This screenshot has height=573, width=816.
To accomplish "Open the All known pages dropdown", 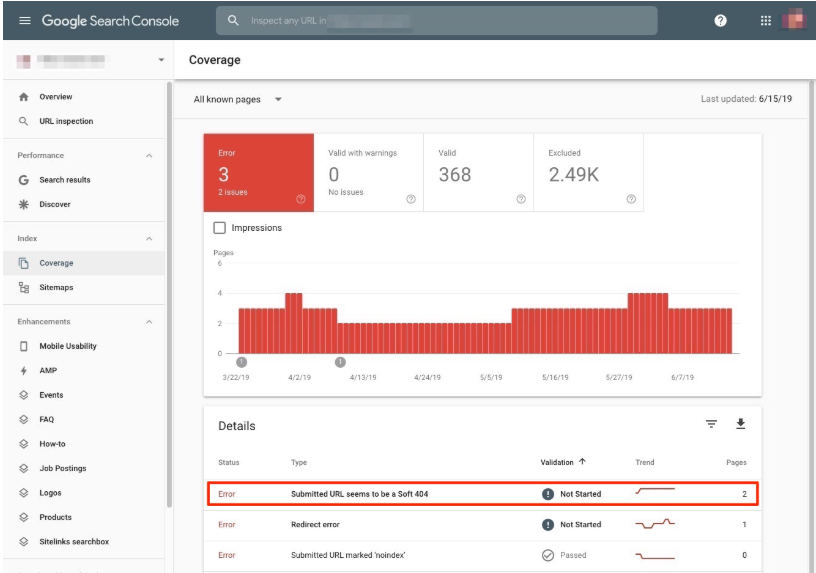I will [238, 99].
